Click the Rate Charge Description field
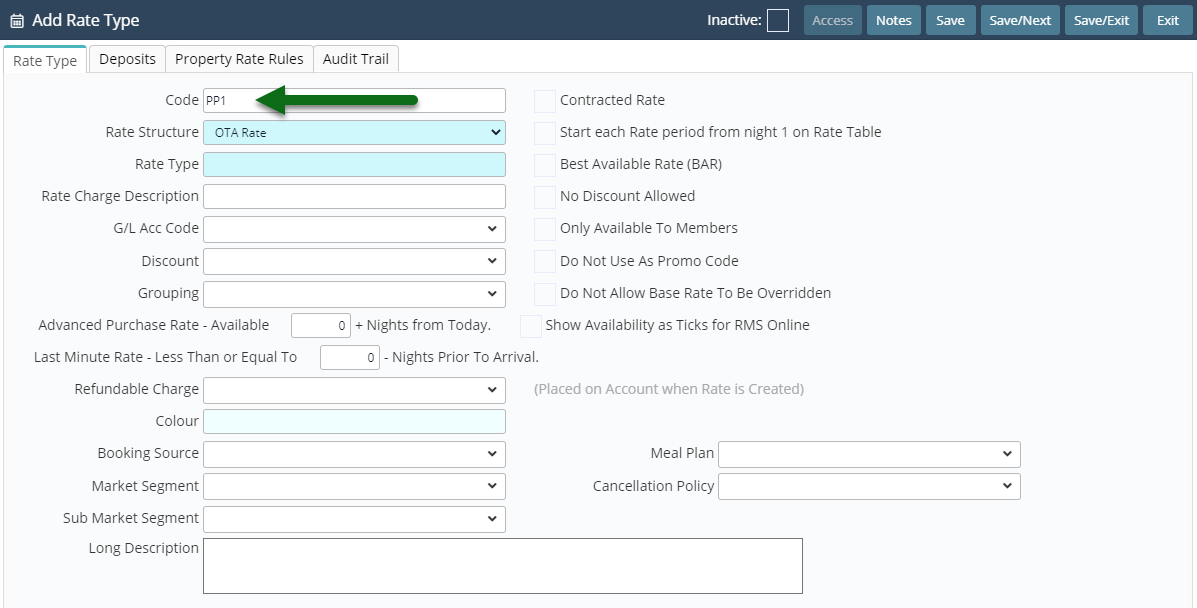The image size is (1197, 608). coord(354,196)
